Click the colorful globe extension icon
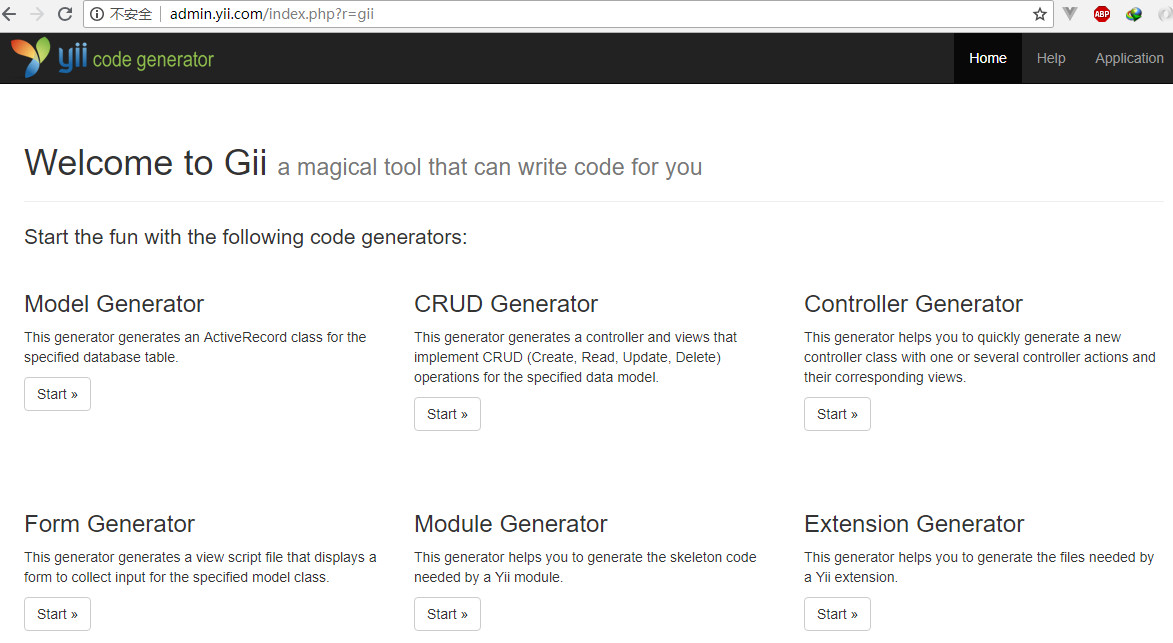This screenshot has width=1173, height=643. 1134,14
